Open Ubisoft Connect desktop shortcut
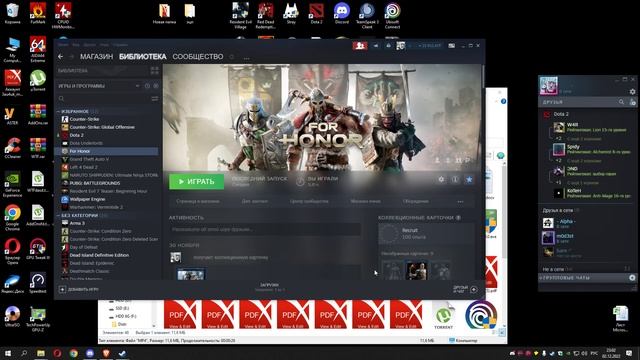640x360 pixels. click(393, 16)
